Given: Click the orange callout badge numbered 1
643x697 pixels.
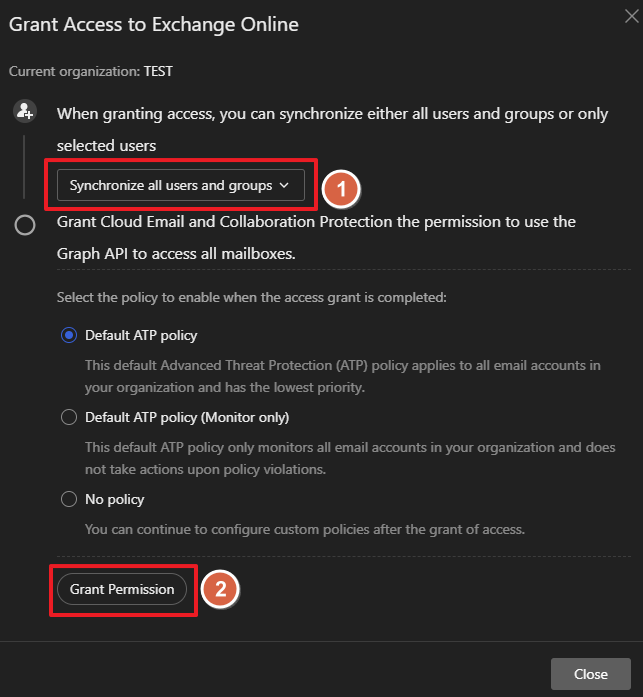Looking at the screenshot, I should tap(340, 187).
